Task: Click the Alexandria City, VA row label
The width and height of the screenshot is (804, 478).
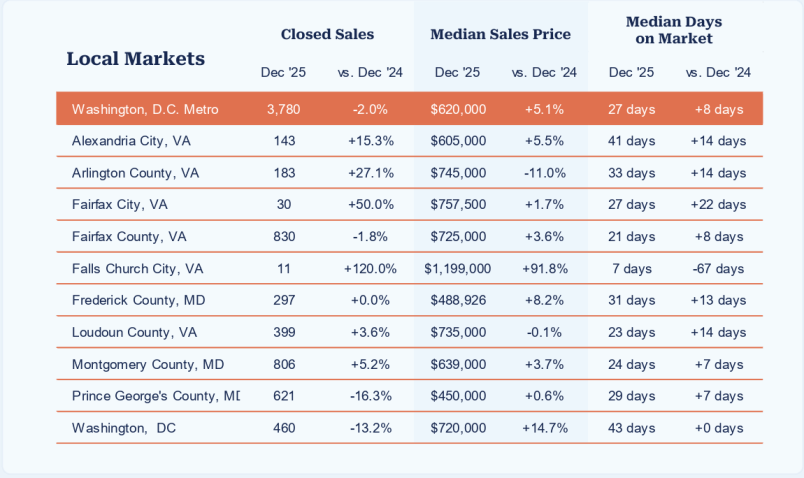Action: coord(131,141)
